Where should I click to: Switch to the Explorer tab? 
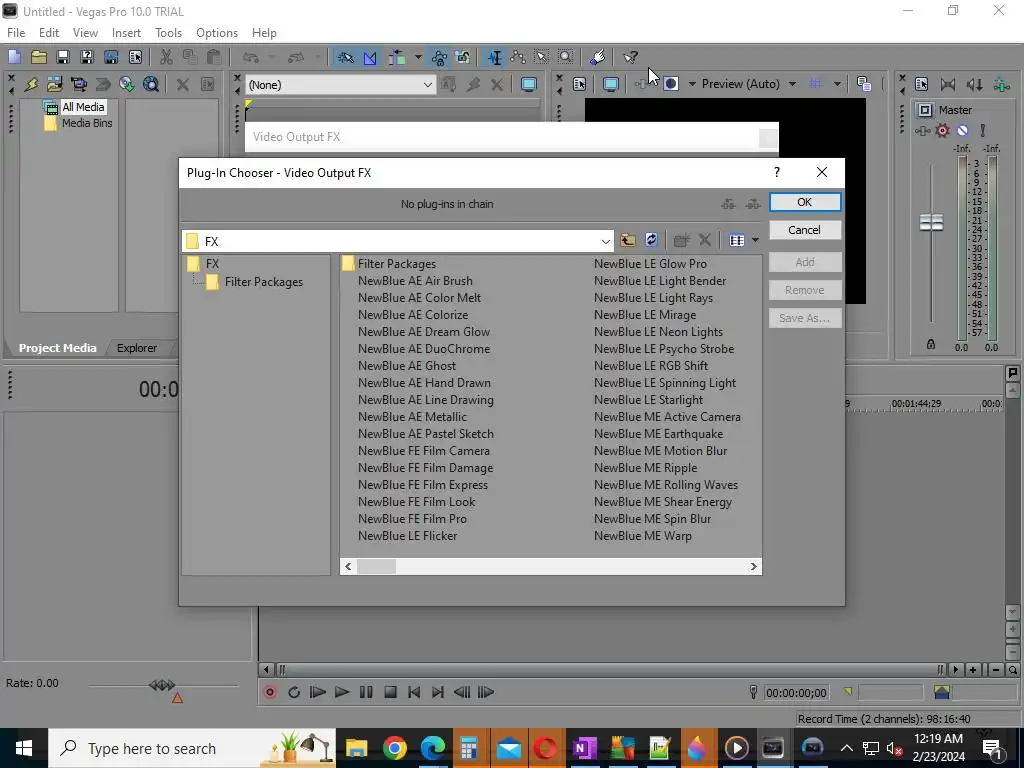click(136, 348)
